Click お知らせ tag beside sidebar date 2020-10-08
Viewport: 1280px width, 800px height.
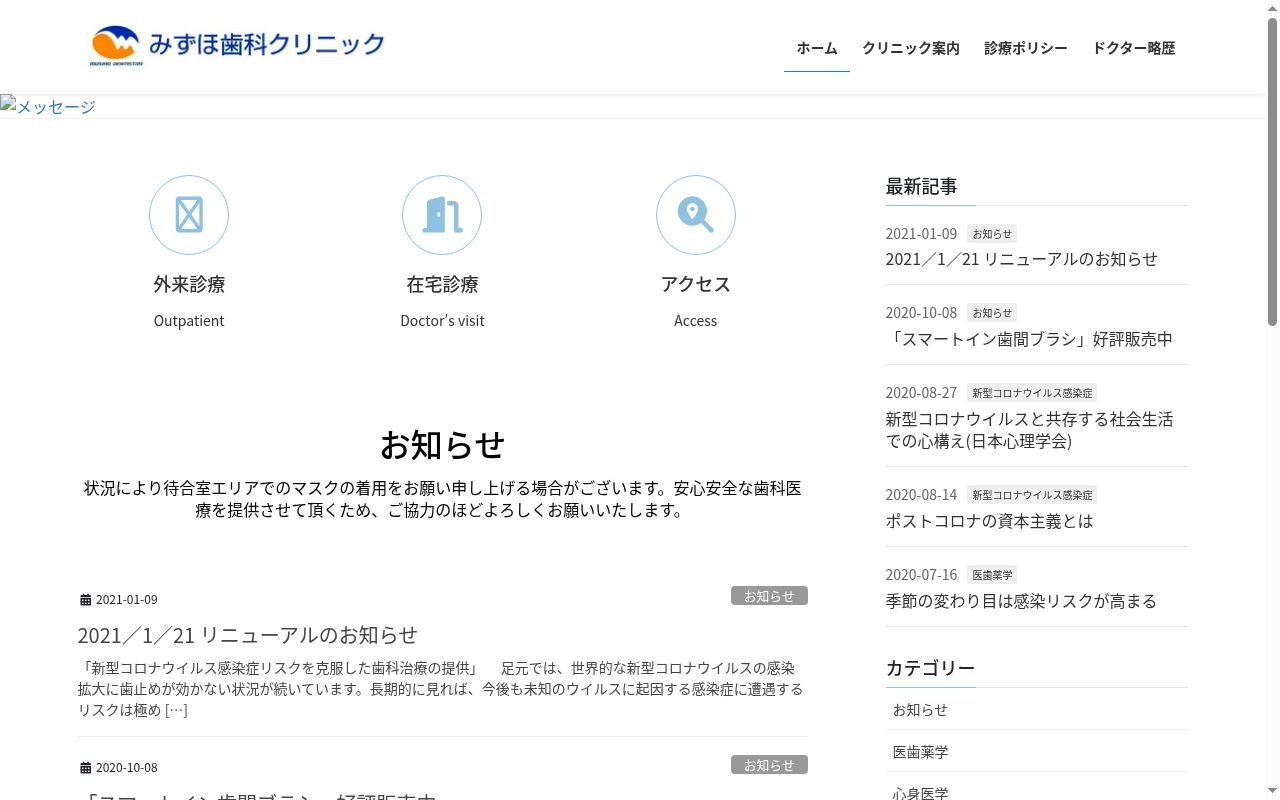992,313
